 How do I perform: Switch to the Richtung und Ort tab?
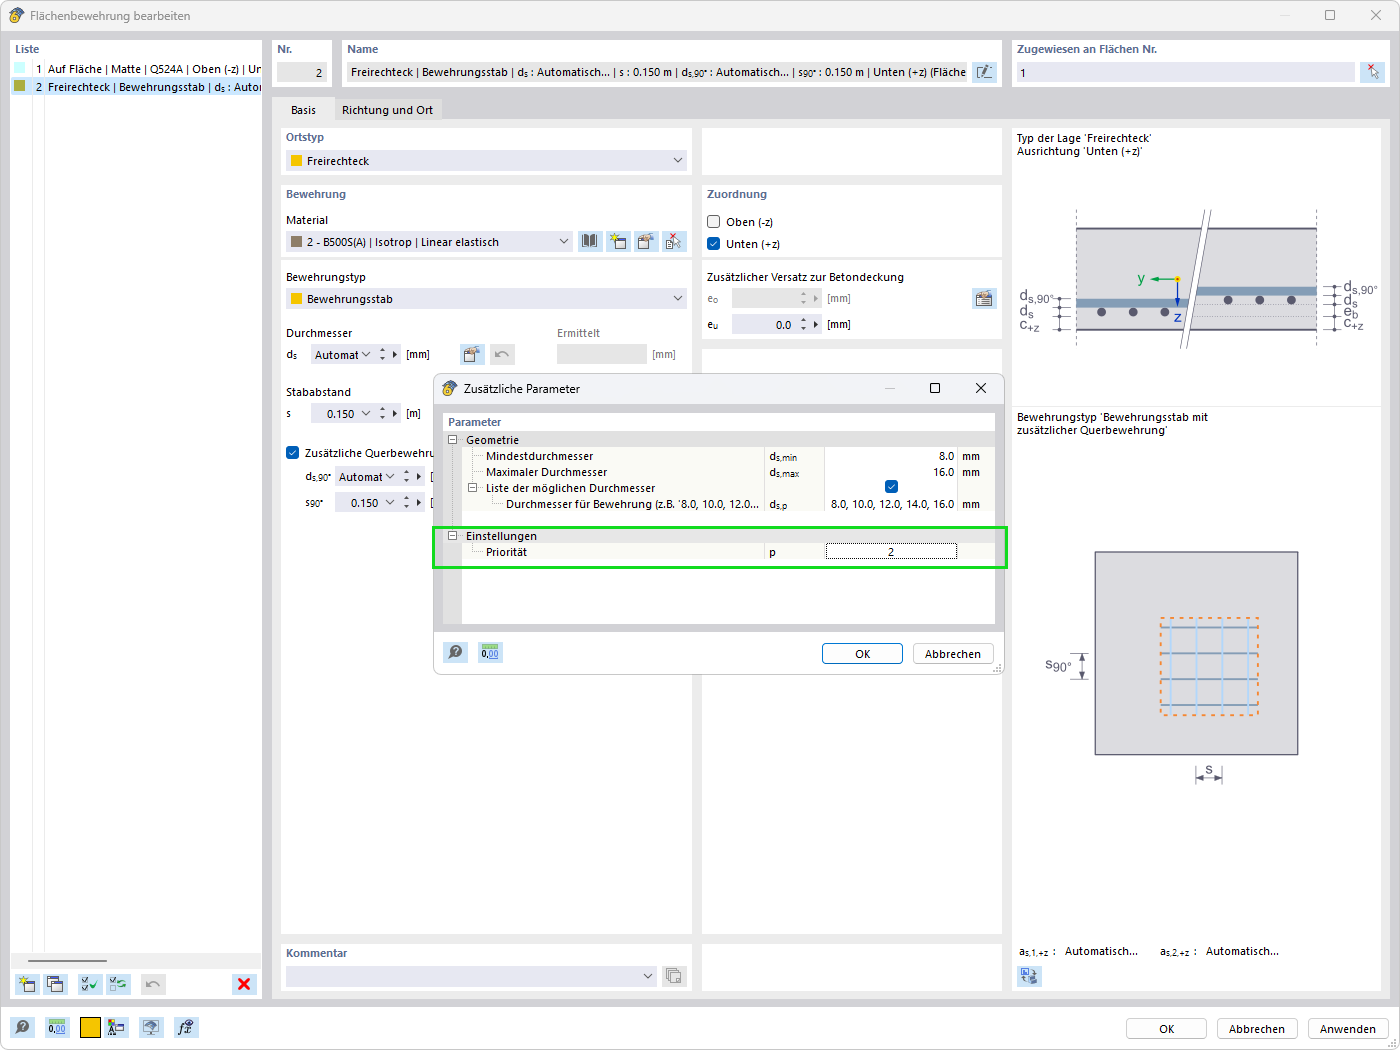388,110
